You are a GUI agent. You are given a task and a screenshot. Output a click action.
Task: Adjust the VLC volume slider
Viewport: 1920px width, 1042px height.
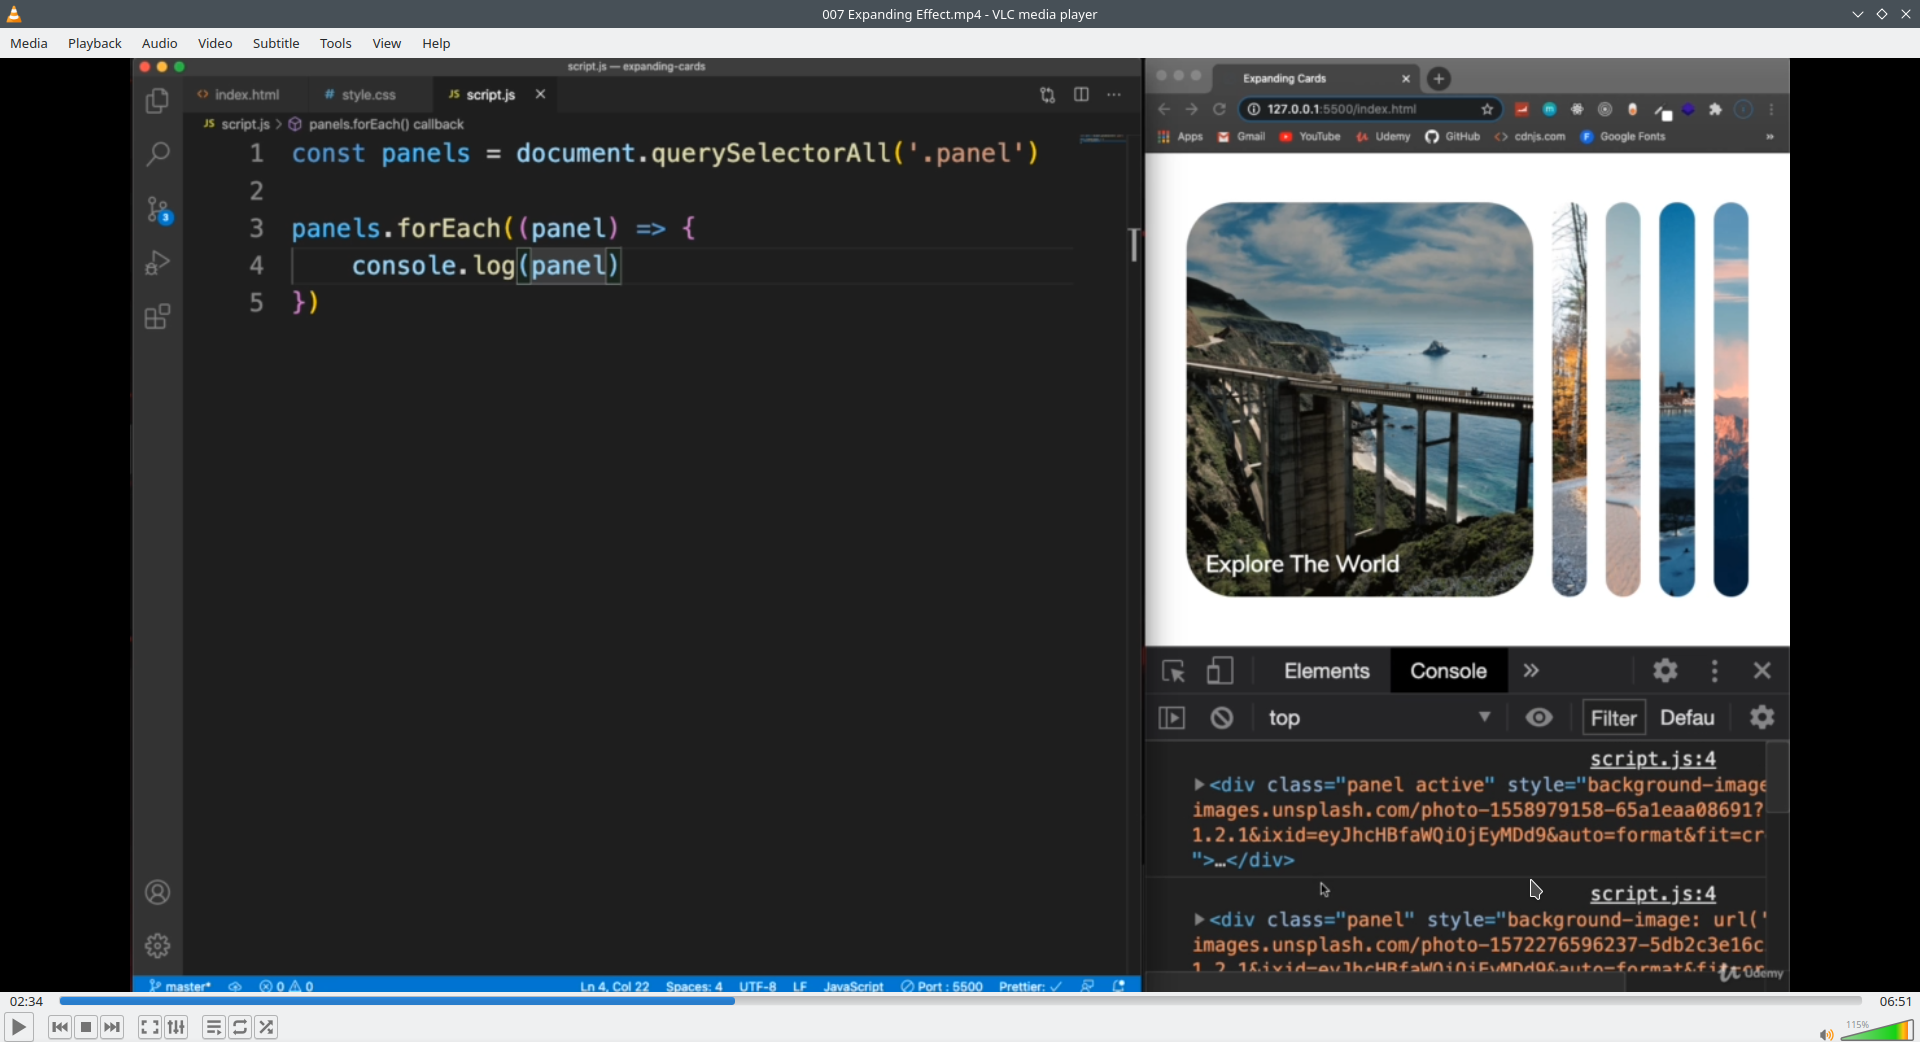(x=1877, y=1030)
